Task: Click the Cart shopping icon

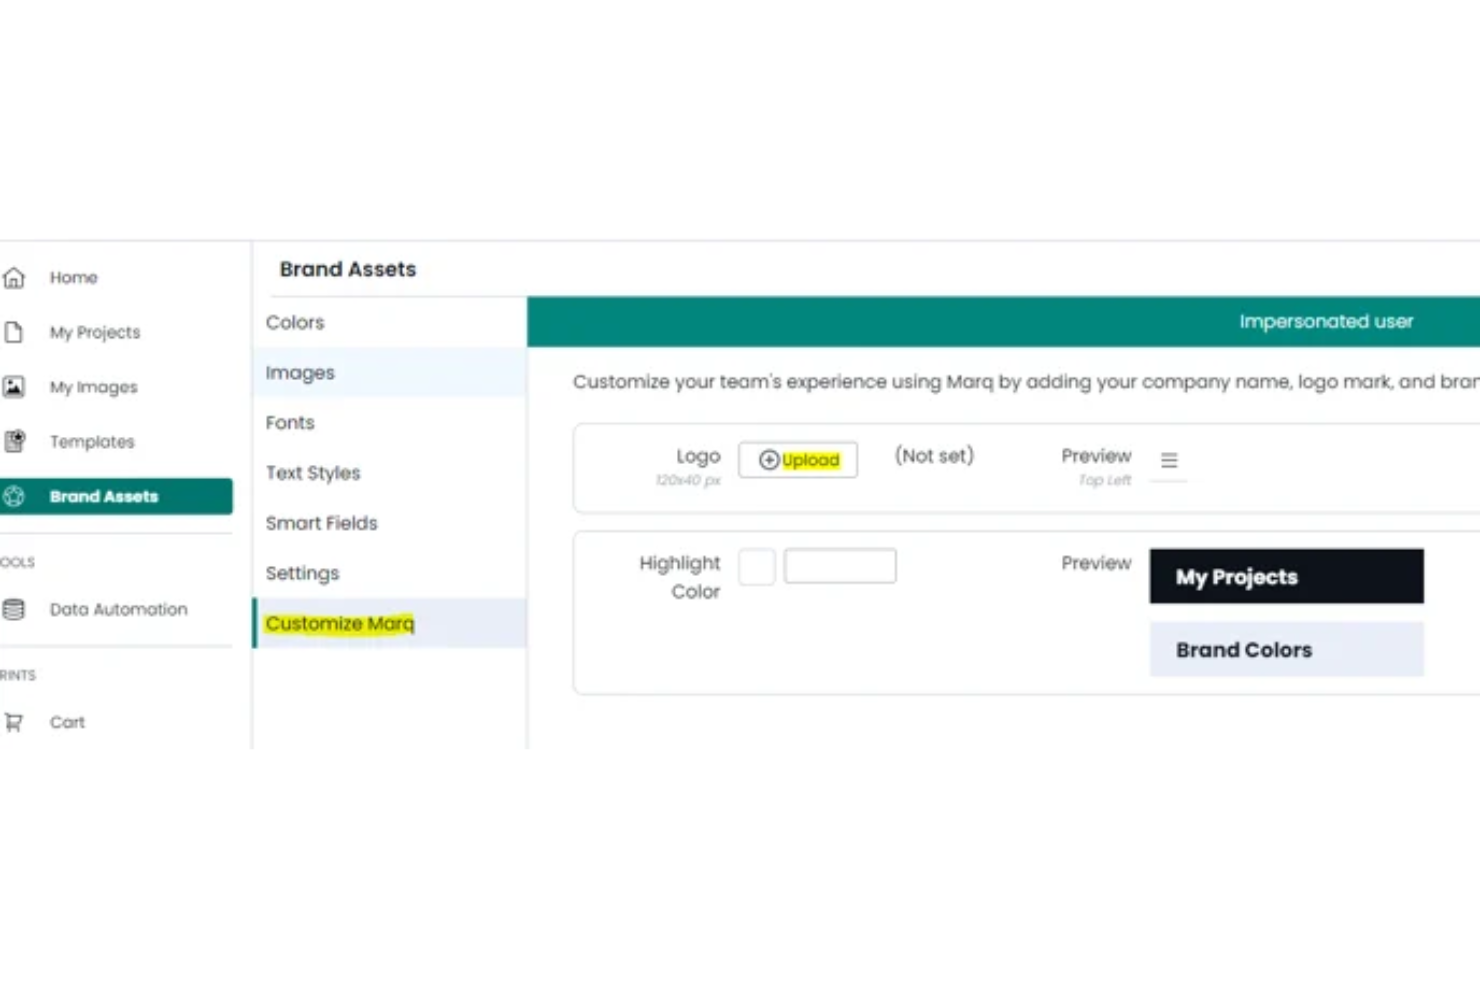Action: click(x=14, y=722)
